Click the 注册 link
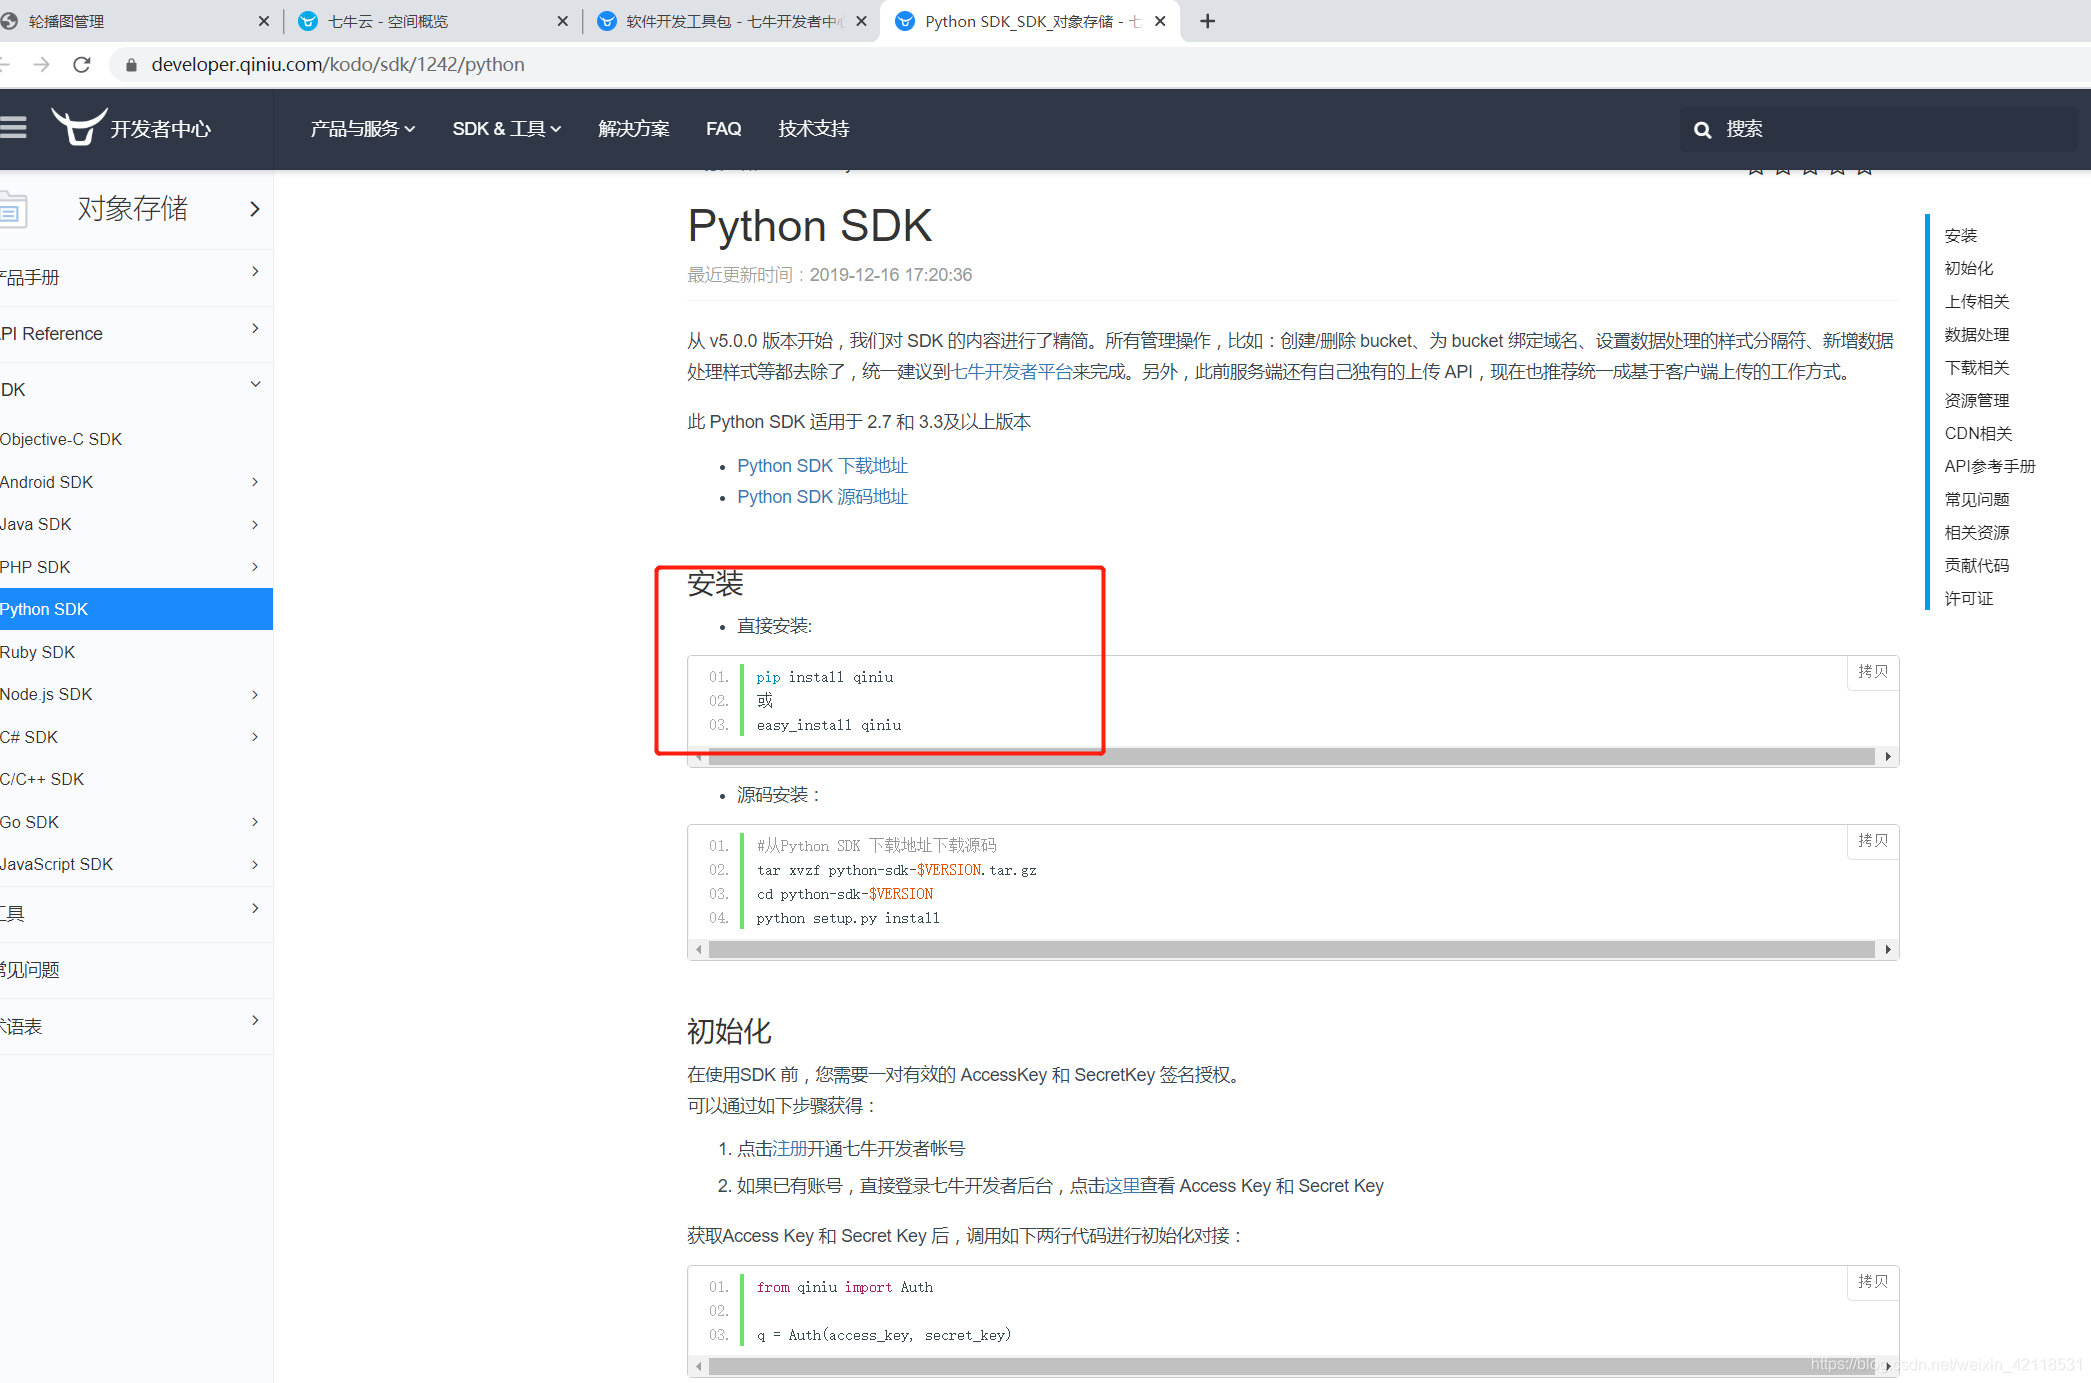 click(x=790, y=1149)
